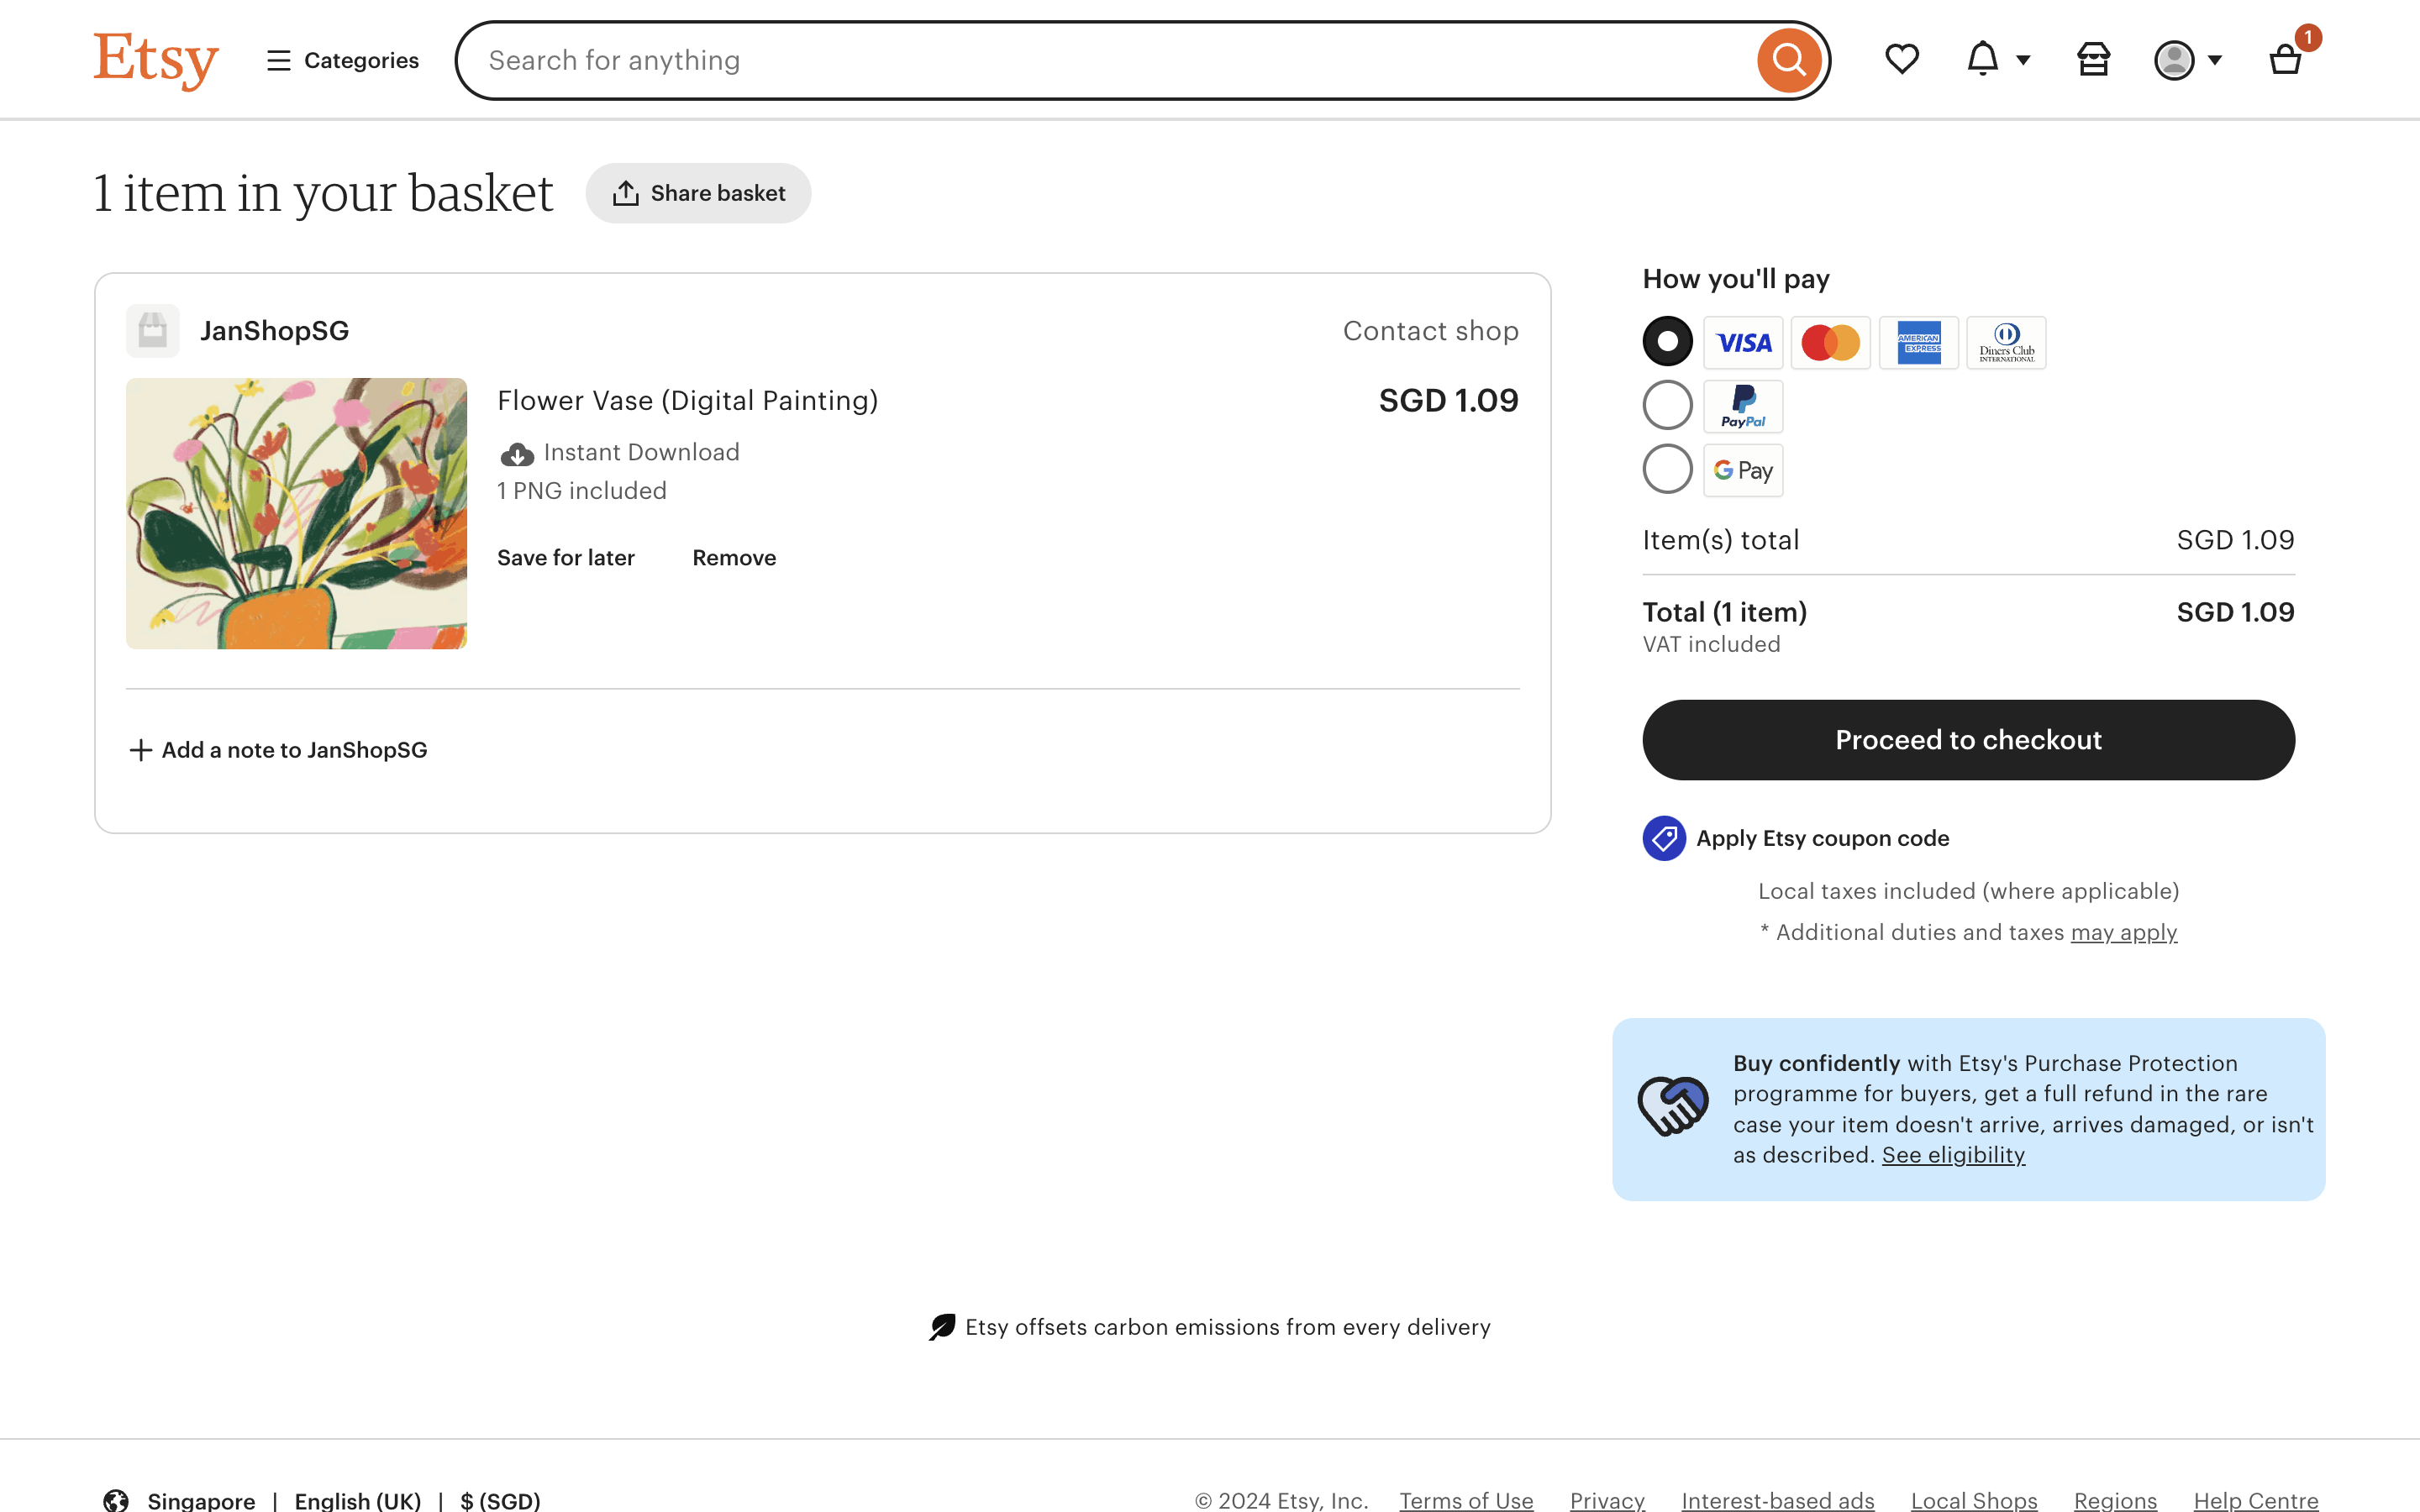2420x1512 pixels.
Task: Open the Flower Vase painting thumbnail
Action: 296,513
